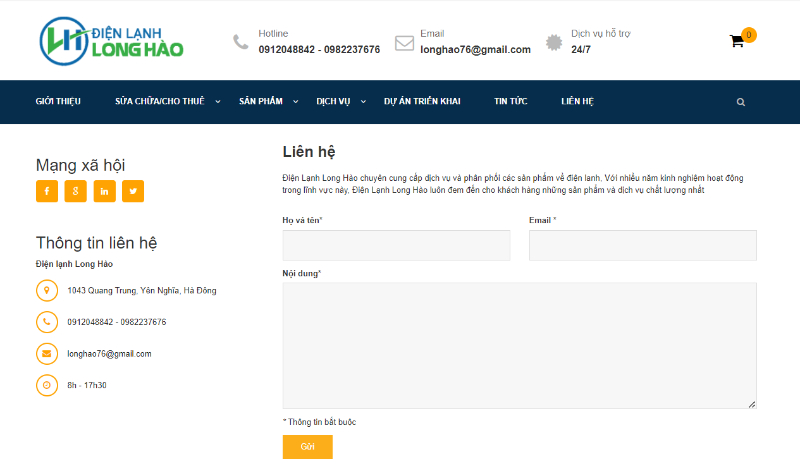The width and height of the screenshot is (800, 466).
Task: Open the Dịch vụ menu item
Action: click(333, 101)
